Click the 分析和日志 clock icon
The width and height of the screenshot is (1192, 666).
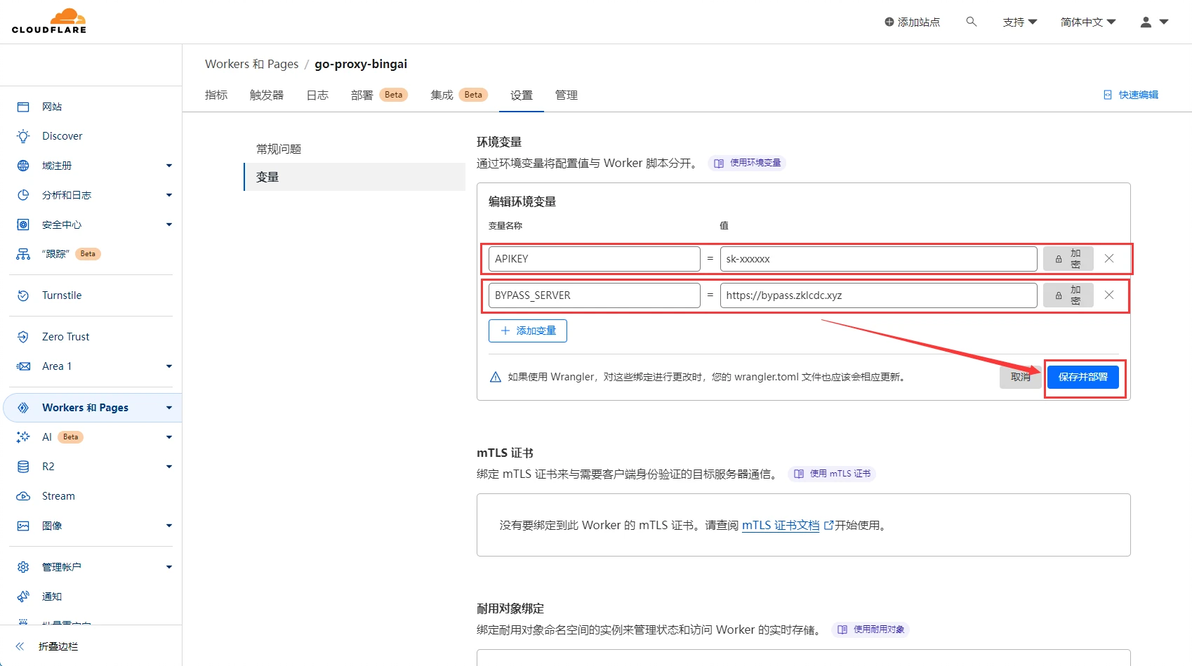click(24, 195)
